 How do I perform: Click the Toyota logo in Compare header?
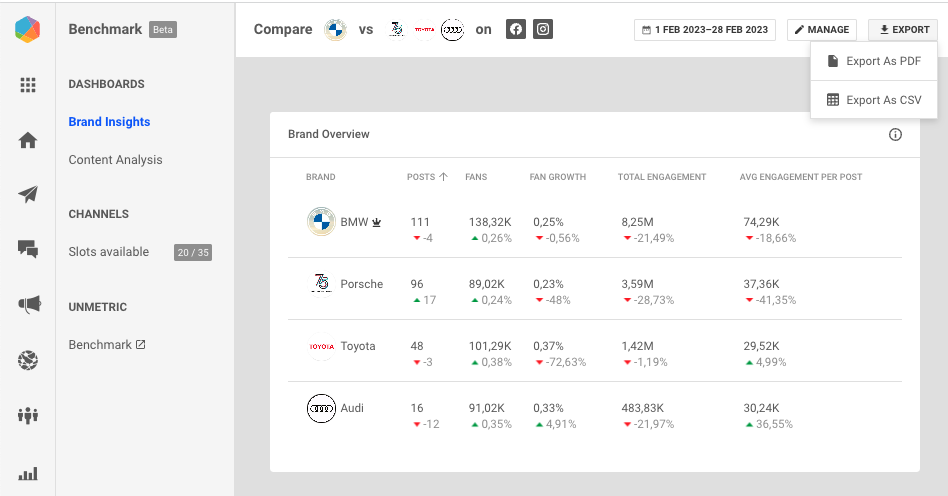(424, 30)
